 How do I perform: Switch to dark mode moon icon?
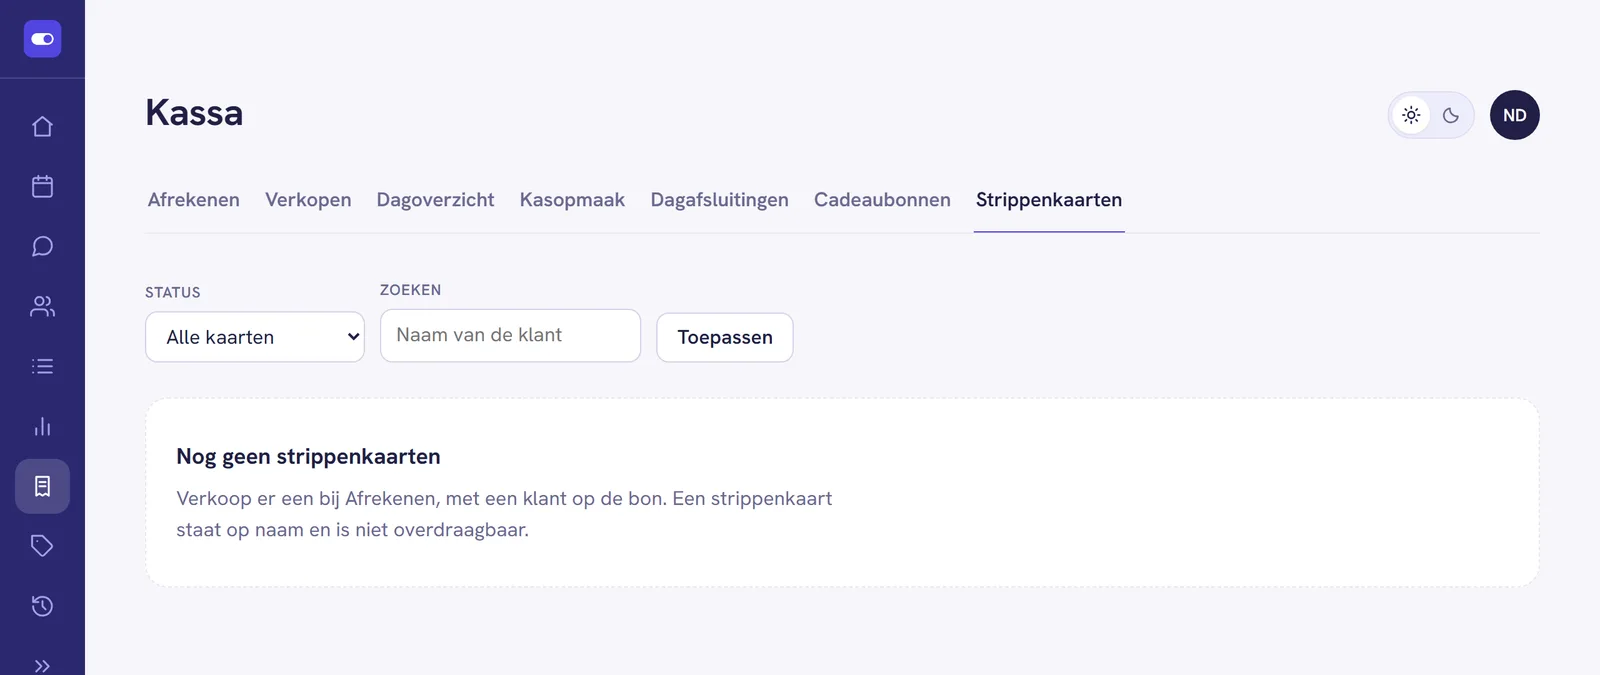(1451, 115)
